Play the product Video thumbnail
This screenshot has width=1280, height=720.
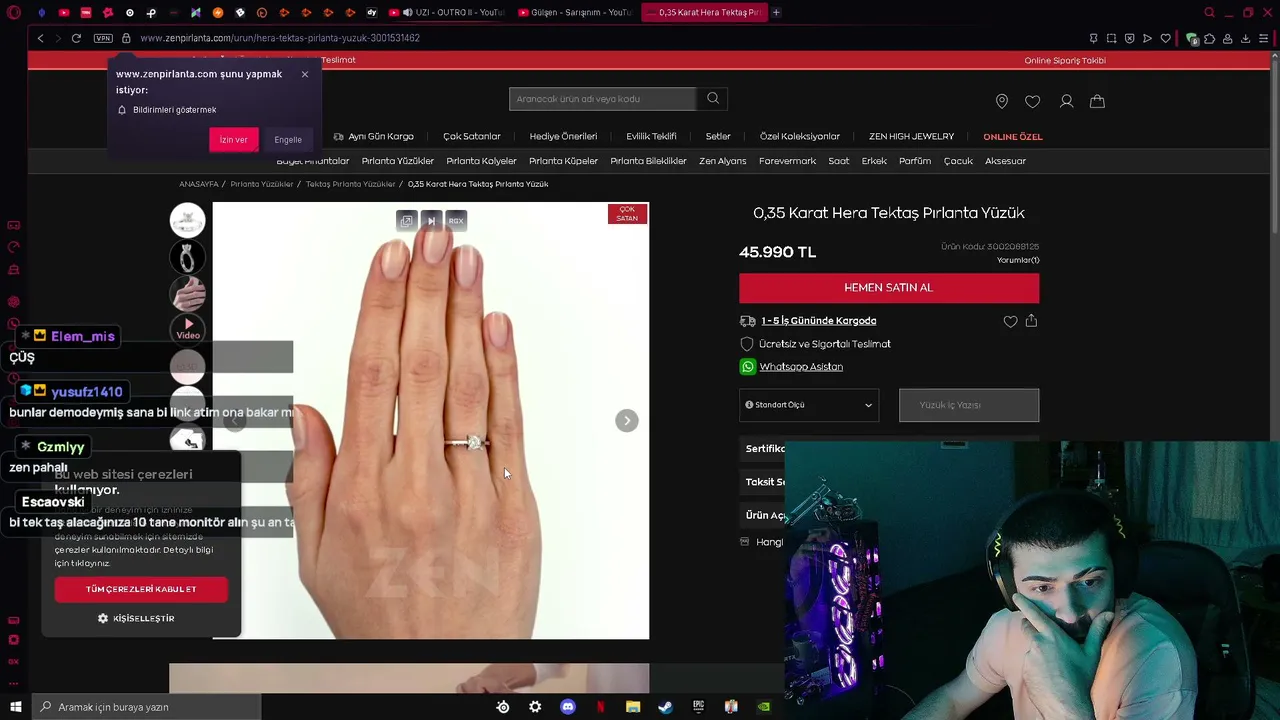click(x=187, y=329)
